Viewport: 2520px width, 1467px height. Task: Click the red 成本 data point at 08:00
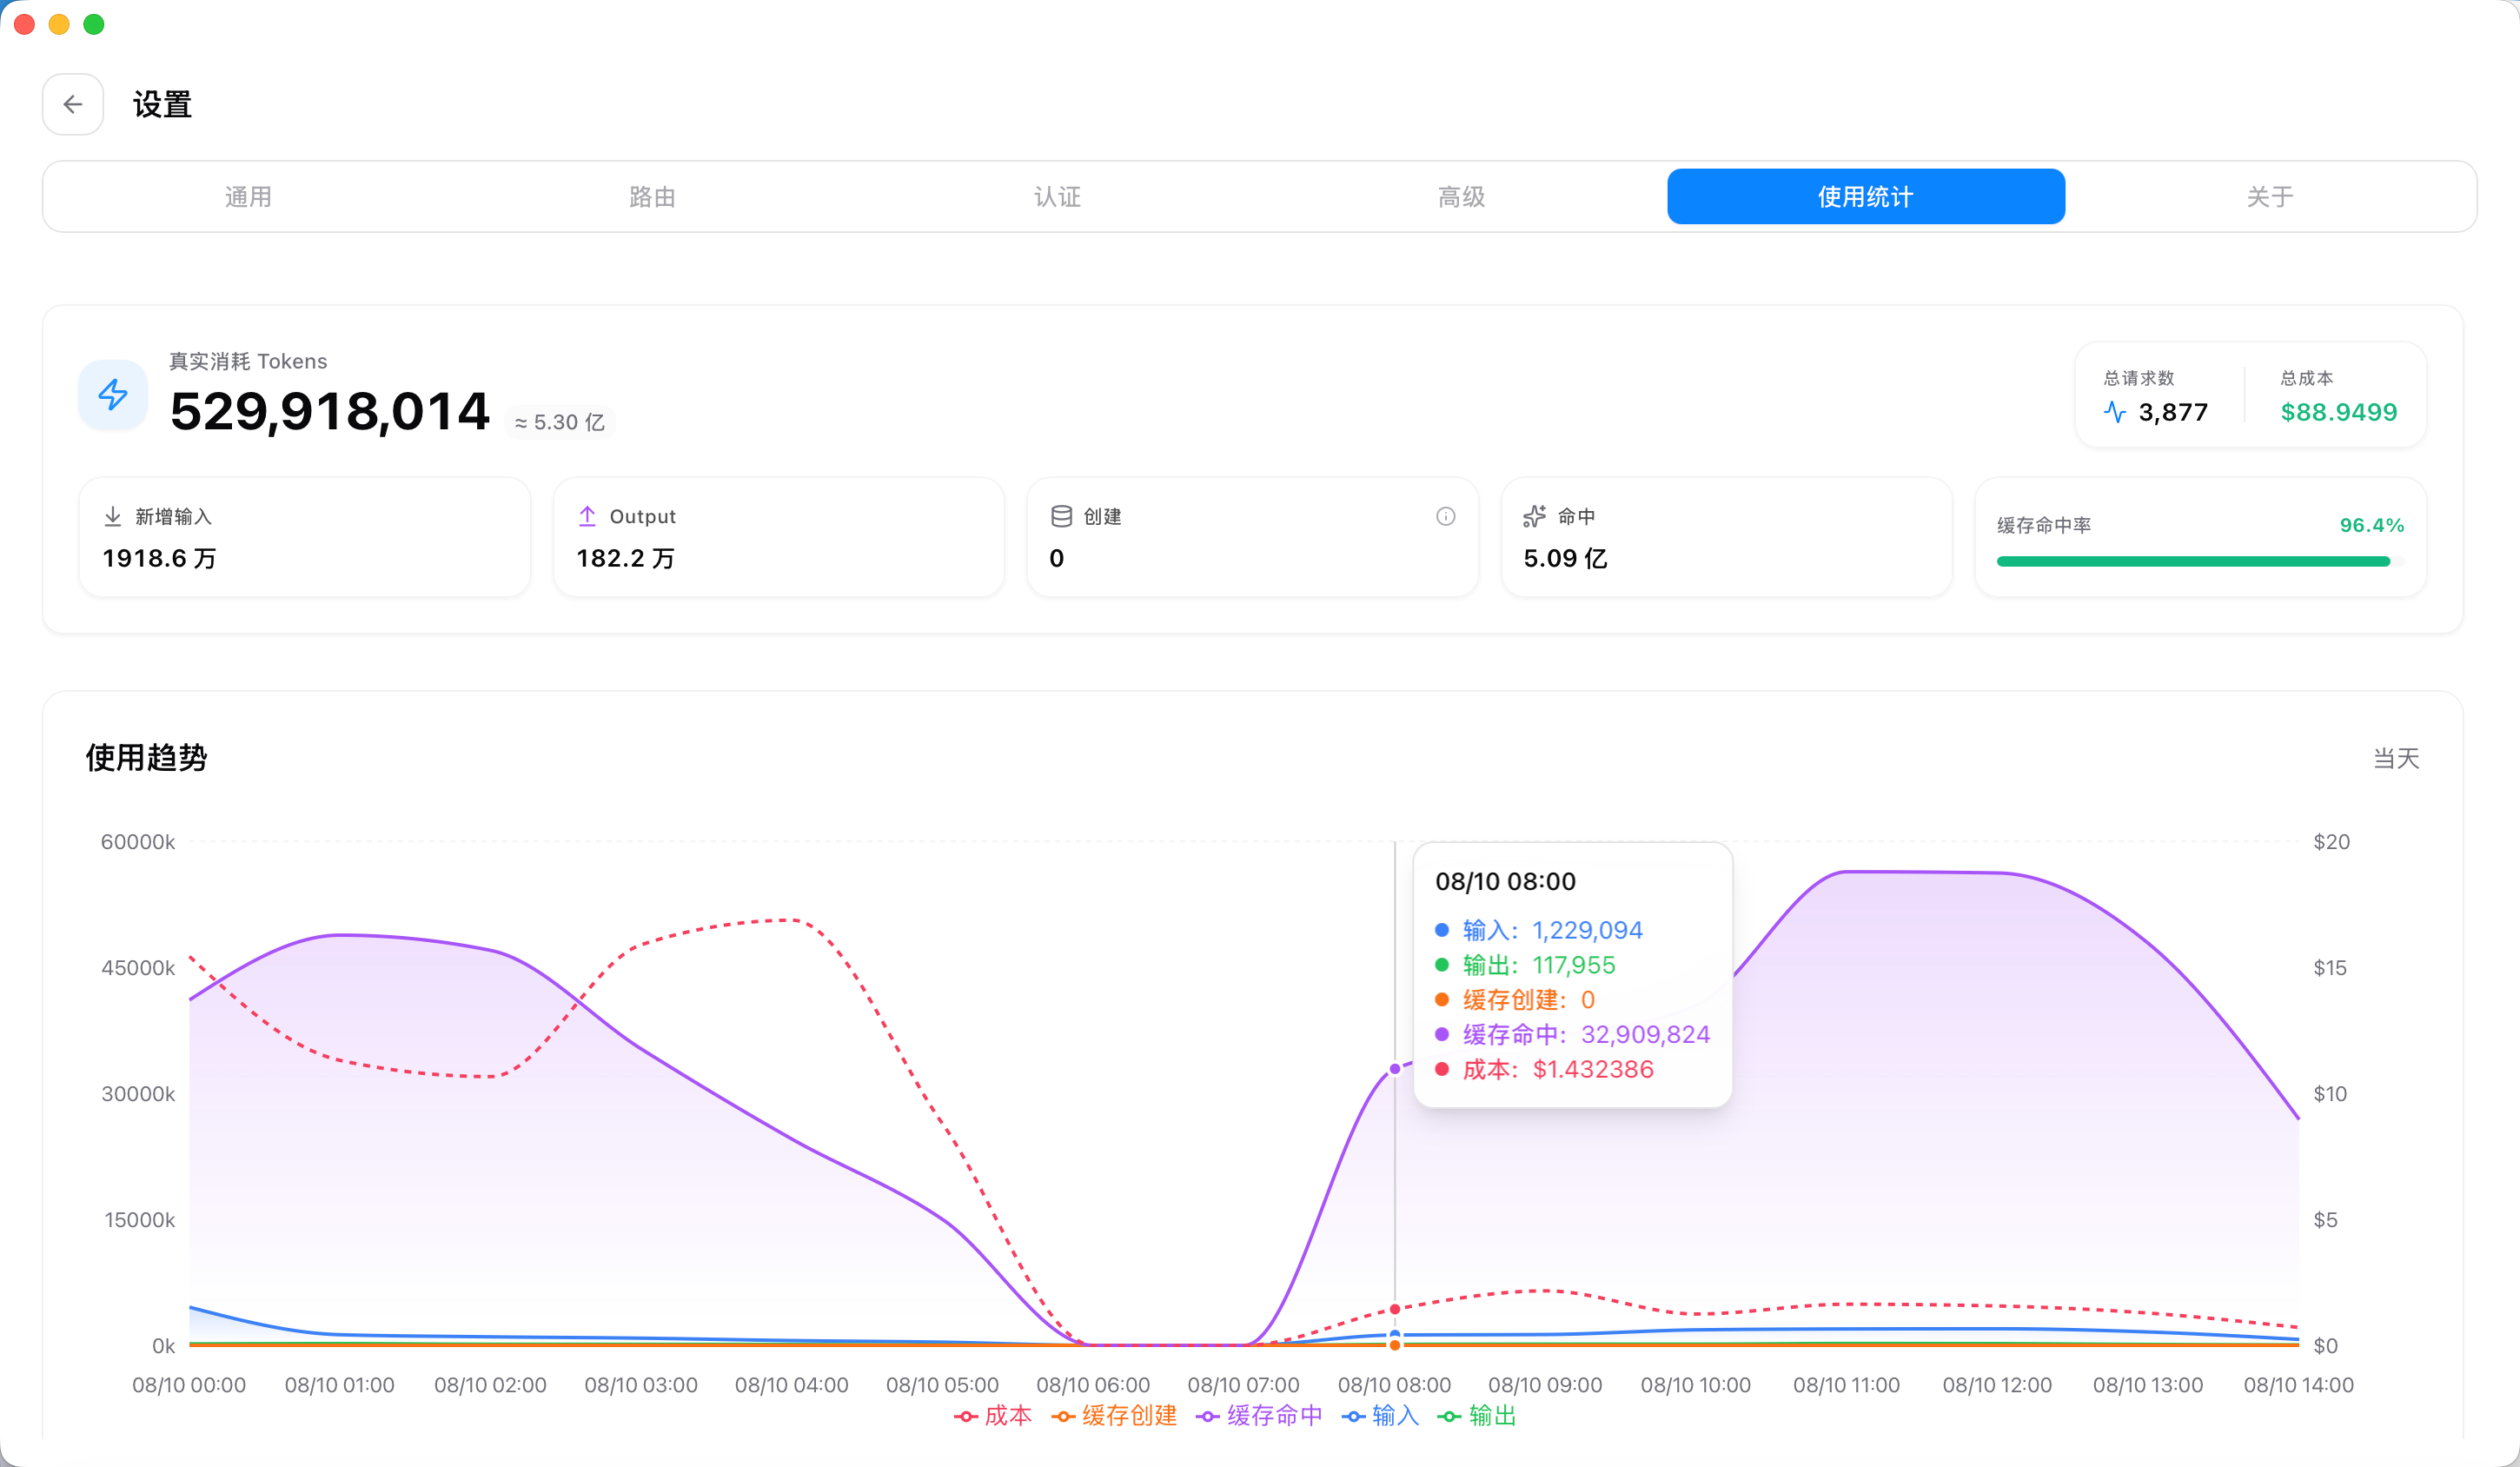coord(1395,1309)
